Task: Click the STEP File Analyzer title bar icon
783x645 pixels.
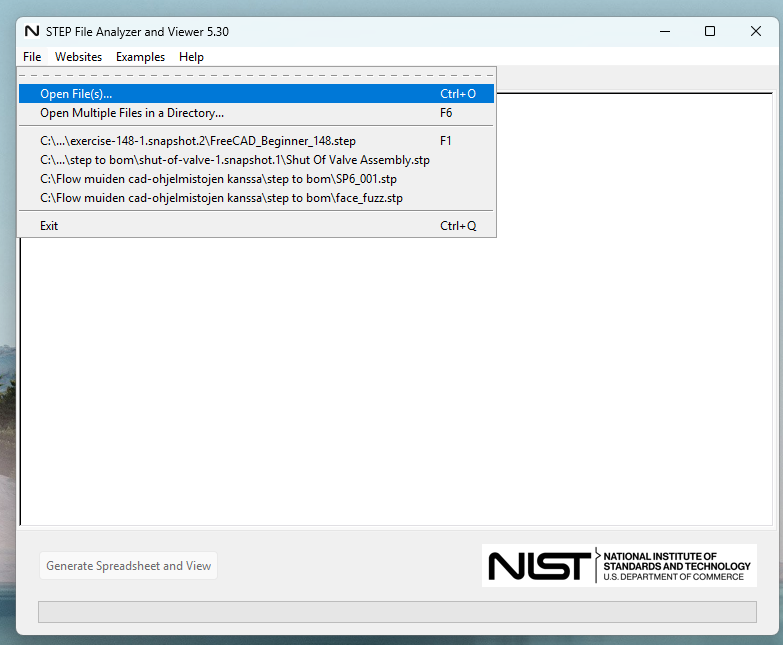Action: click(x=32, y=31)
